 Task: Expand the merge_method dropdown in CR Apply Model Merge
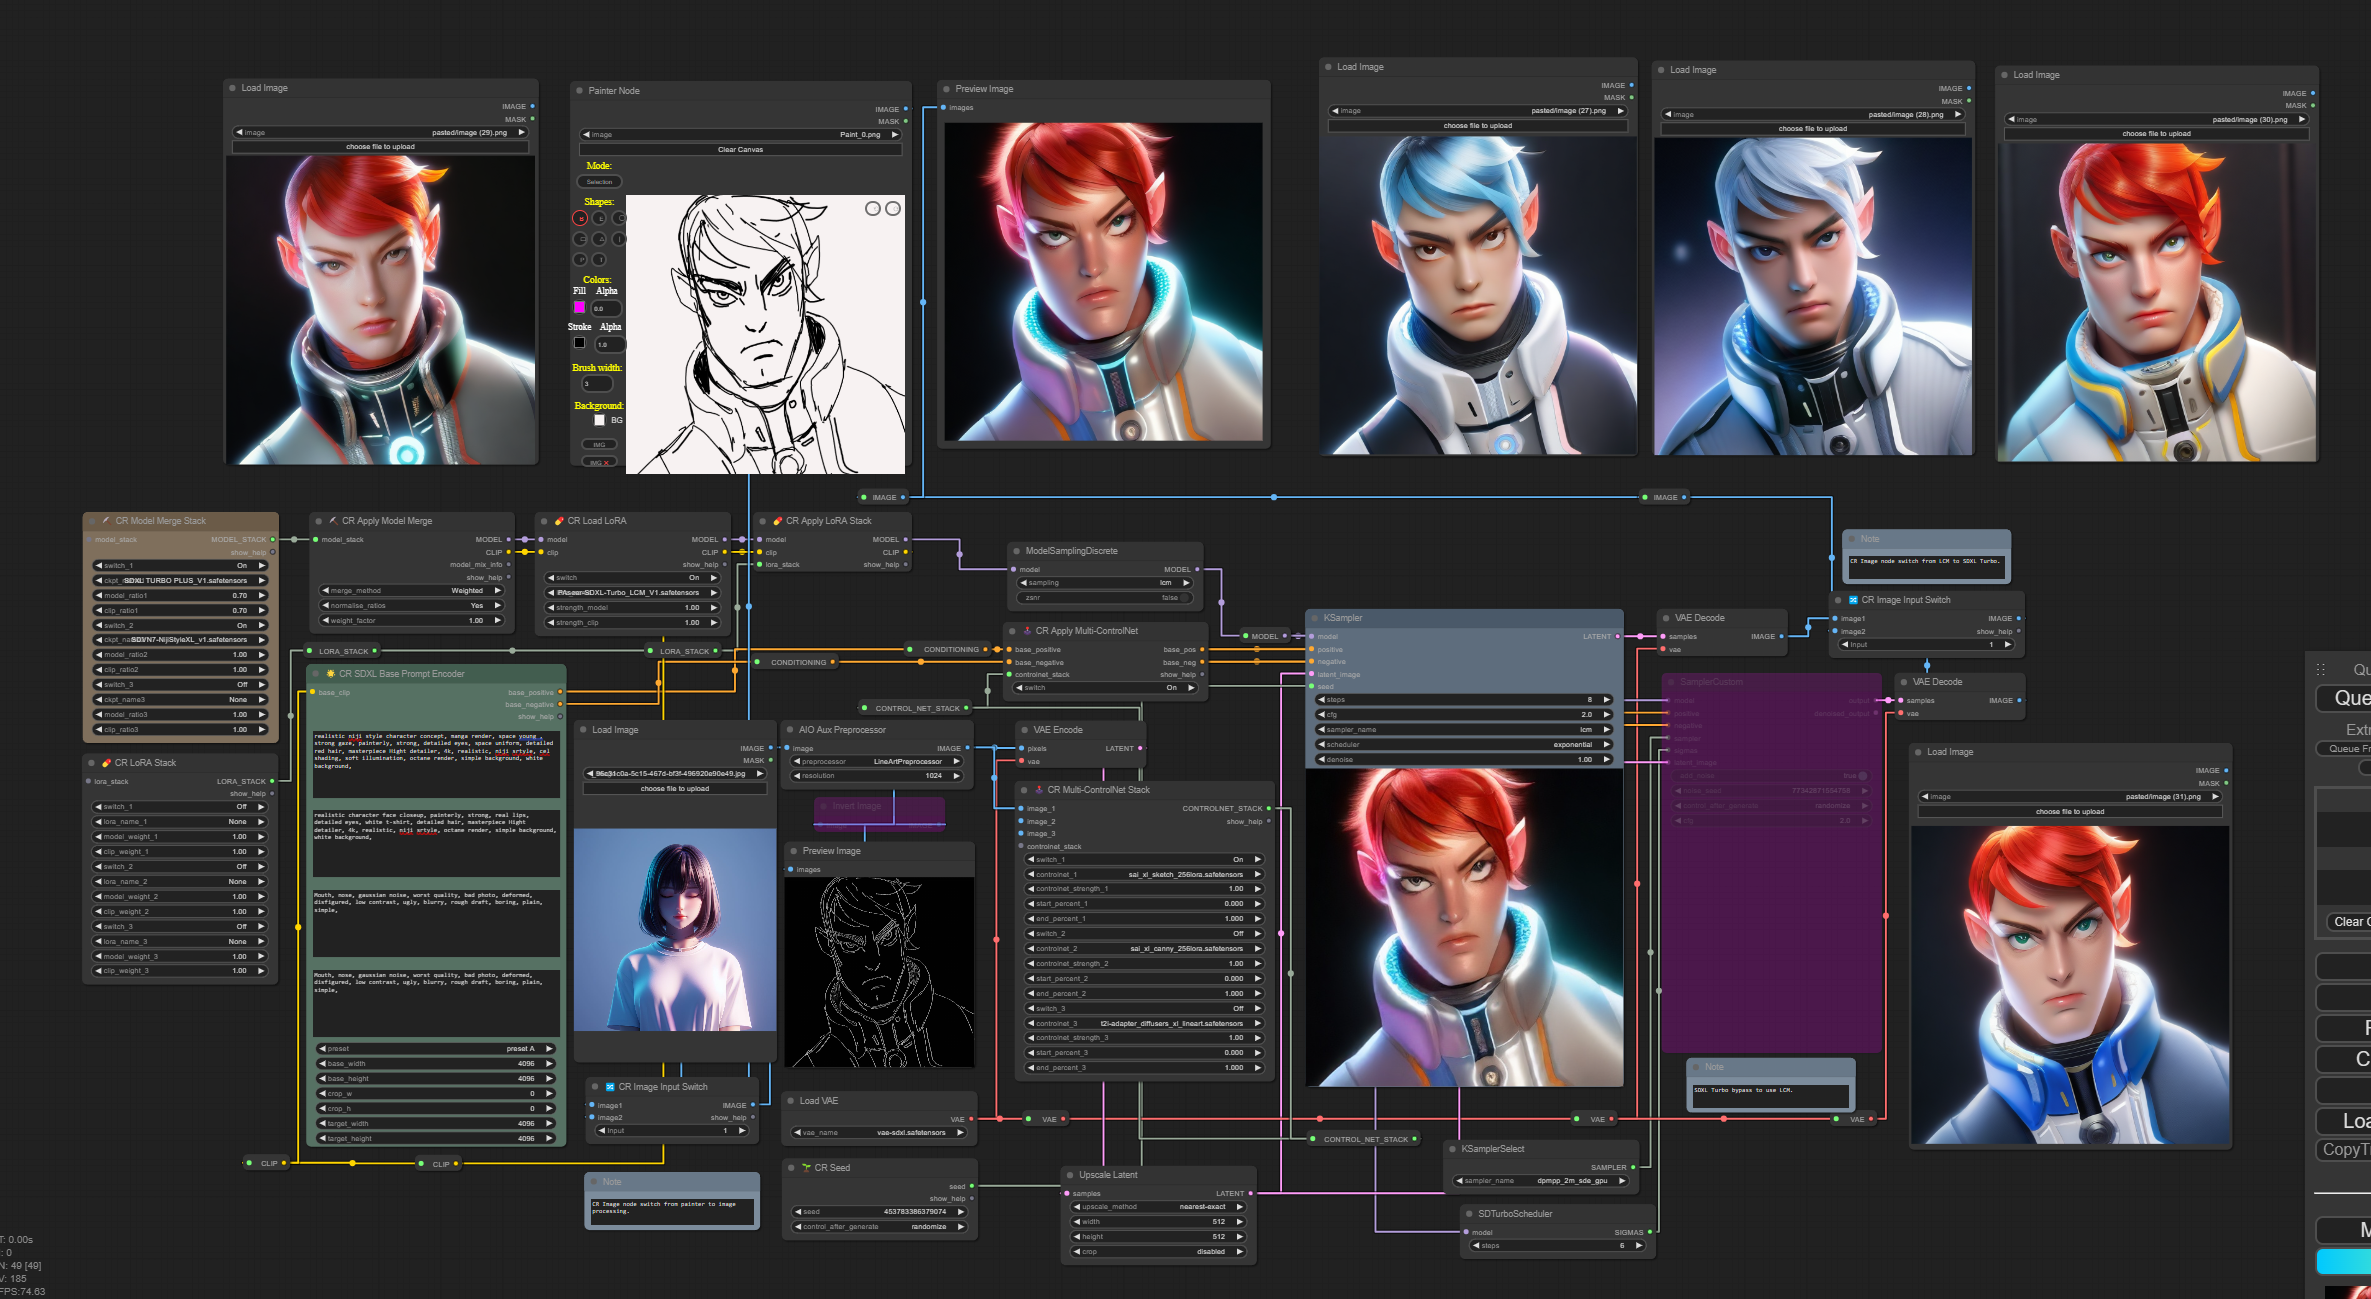click(x=411, y=590)
